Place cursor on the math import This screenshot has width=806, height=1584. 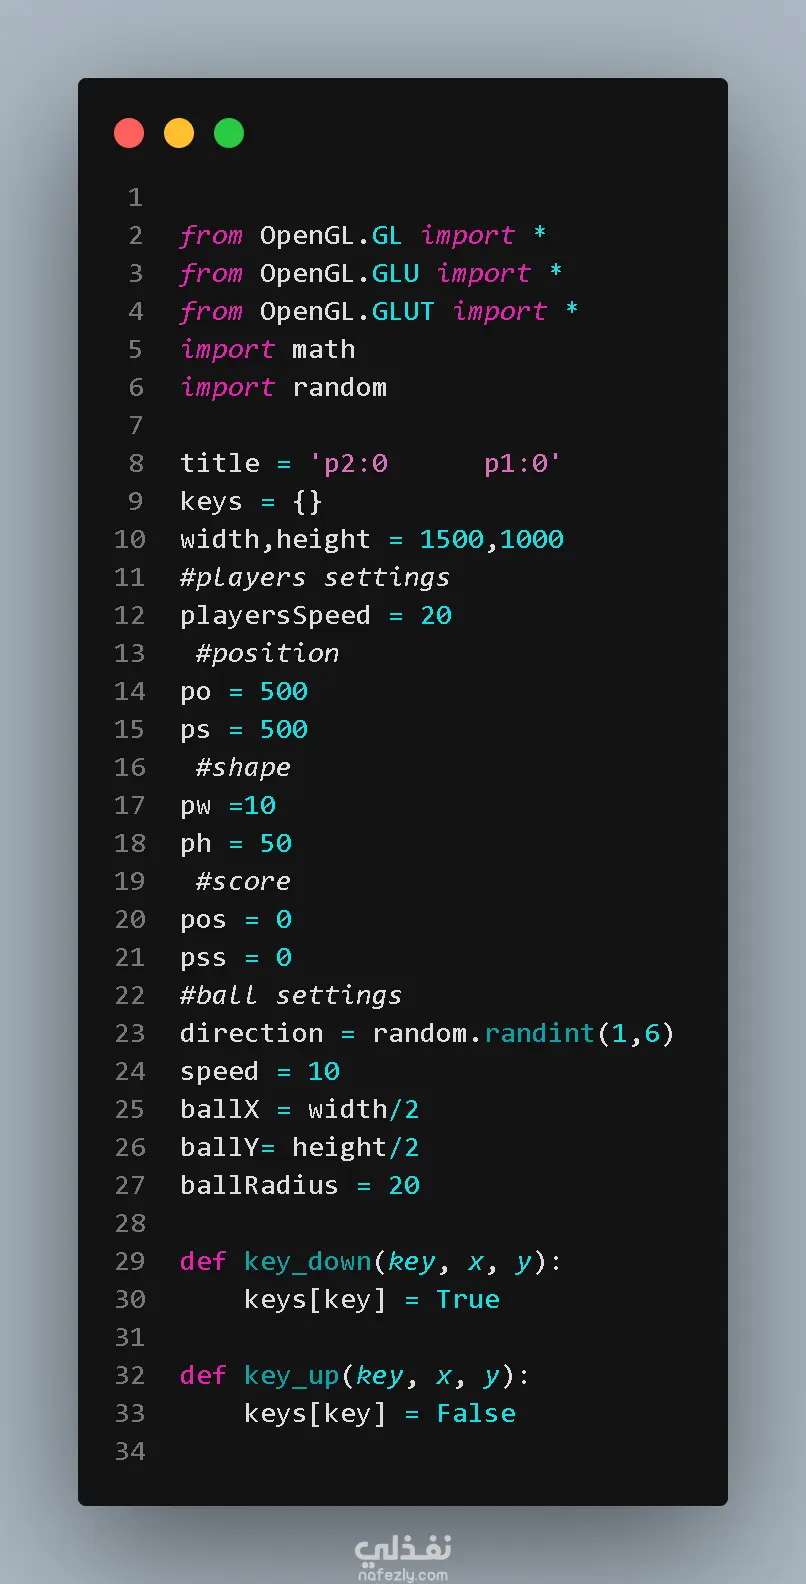323,350
